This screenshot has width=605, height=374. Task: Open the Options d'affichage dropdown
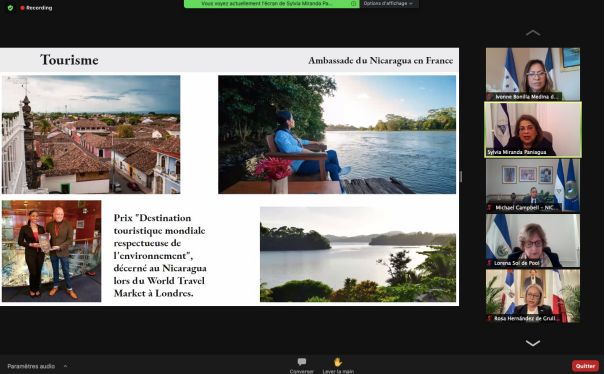point(389,3)
